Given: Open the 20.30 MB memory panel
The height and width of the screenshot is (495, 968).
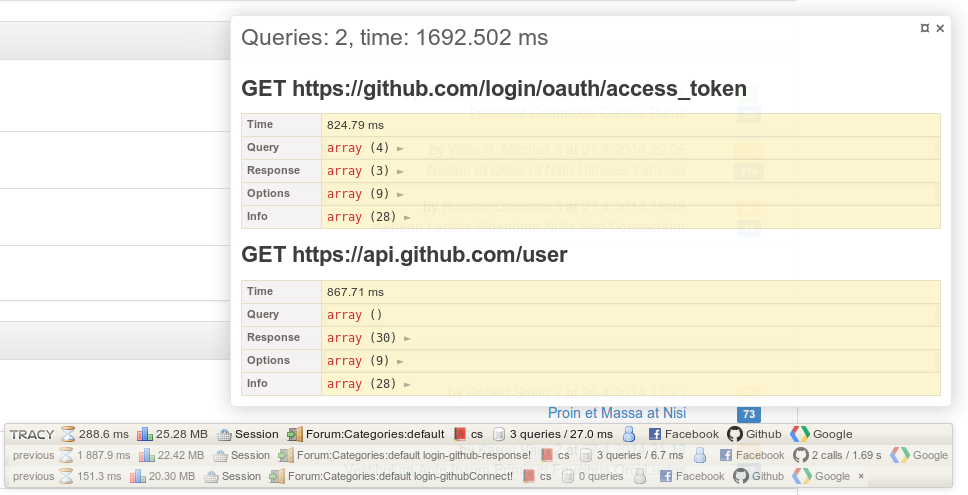Looking at the screenshot, I should tap(162, 476).
